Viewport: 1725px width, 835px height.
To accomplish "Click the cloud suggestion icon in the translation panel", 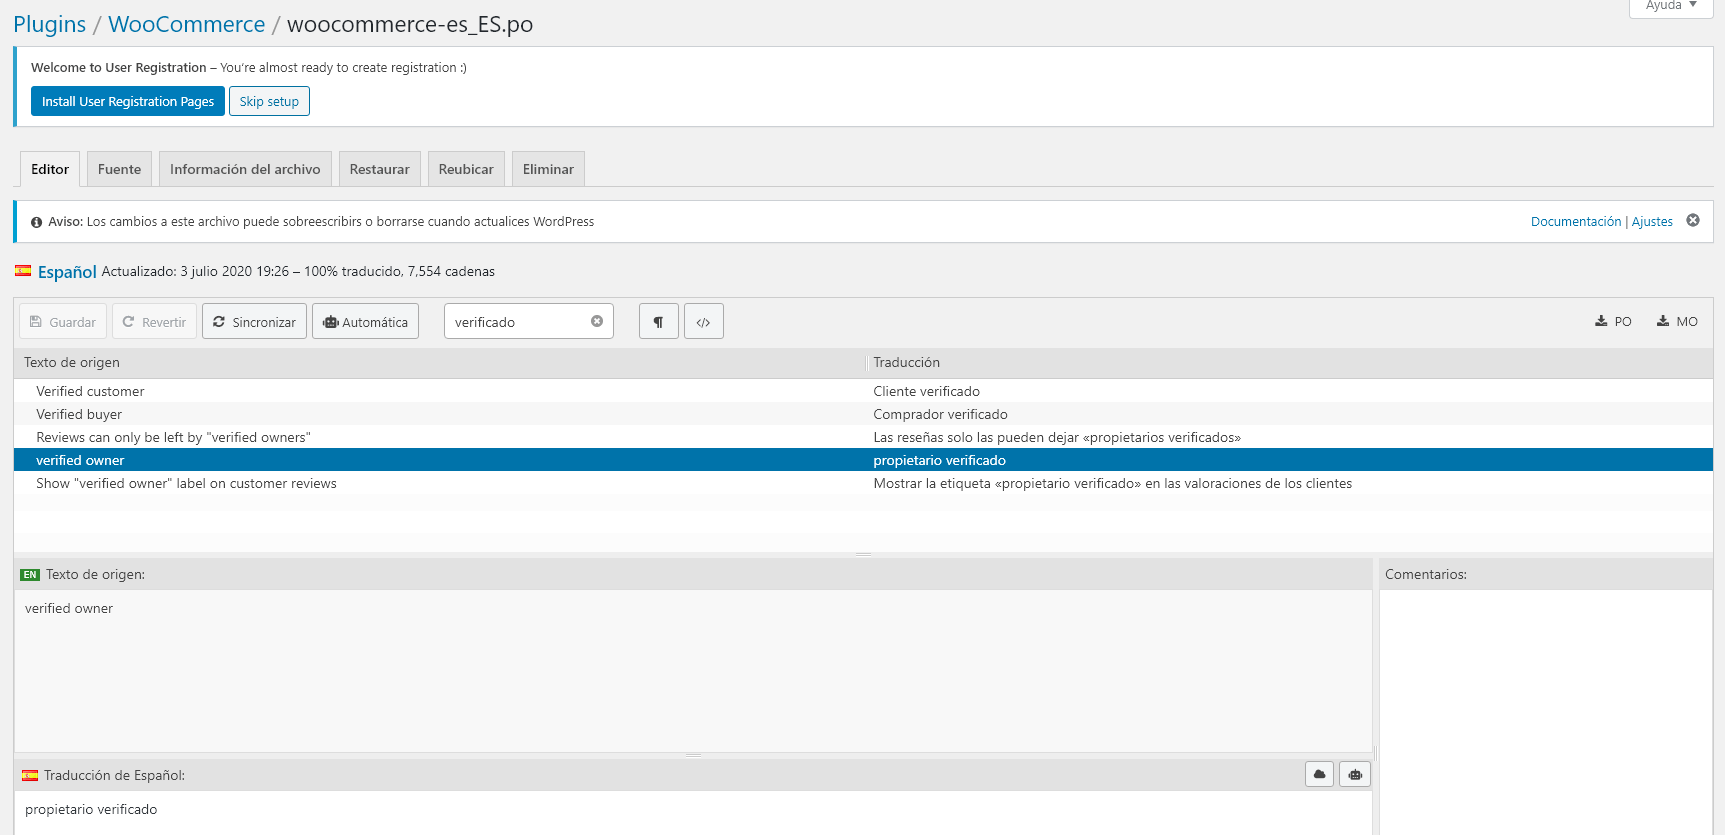I will coord(1320,774).
